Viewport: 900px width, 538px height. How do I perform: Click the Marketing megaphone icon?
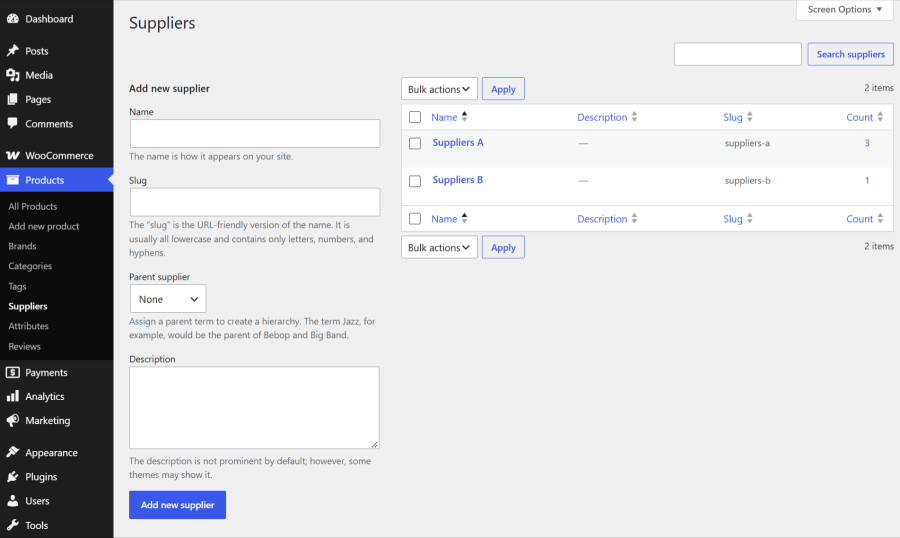coord(13,420)
